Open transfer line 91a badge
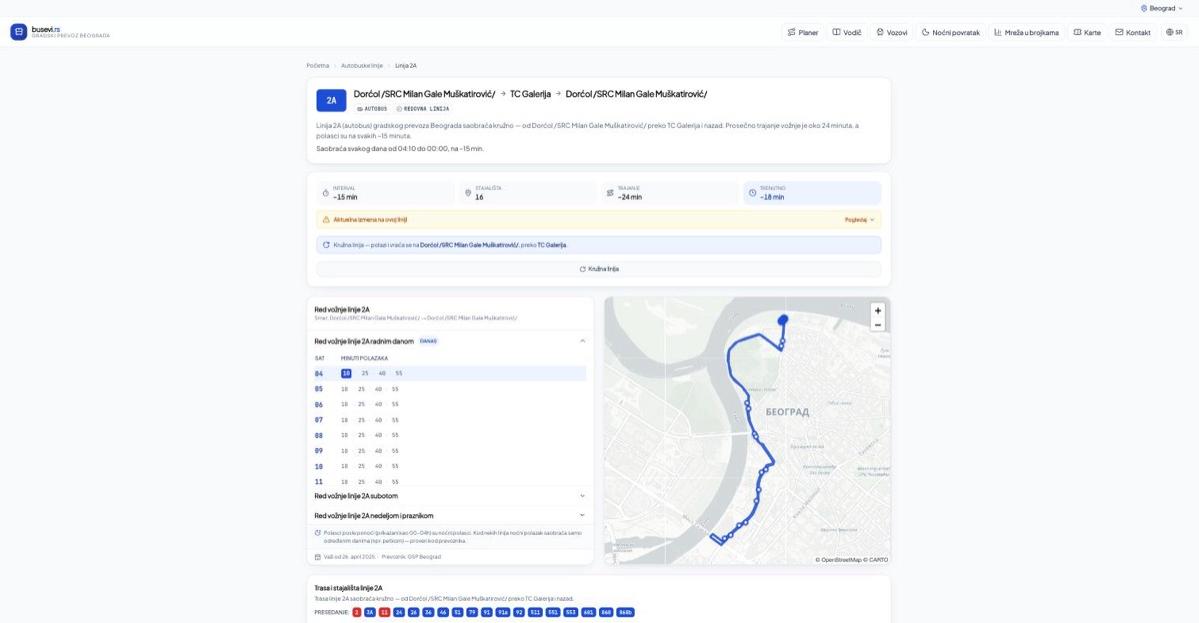This screenshot has height=623, width=1199. [502, 612]
